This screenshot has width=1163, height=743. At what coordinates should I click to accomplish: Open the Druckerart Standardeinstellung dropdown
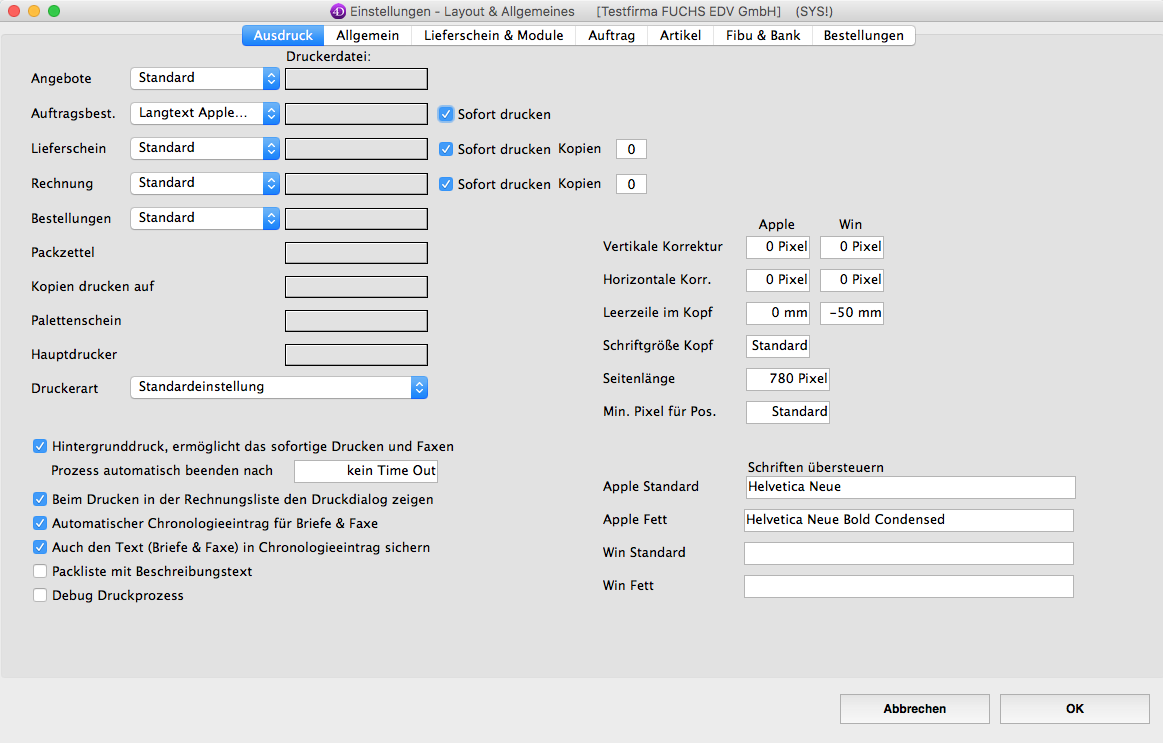coord(279,387)
